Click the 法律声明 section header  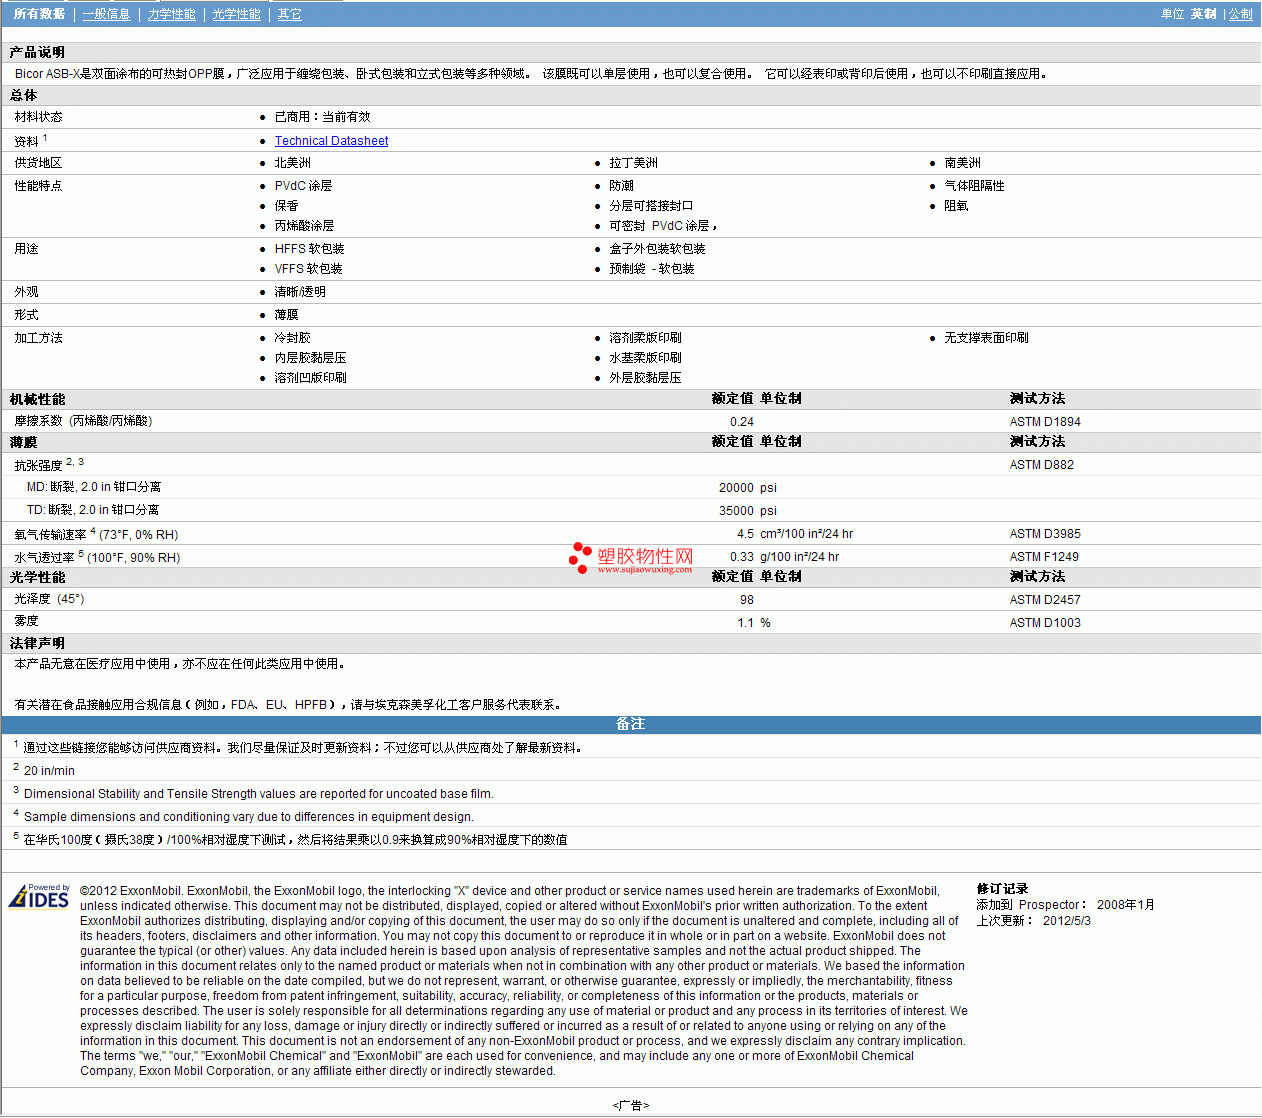point(37,643)
